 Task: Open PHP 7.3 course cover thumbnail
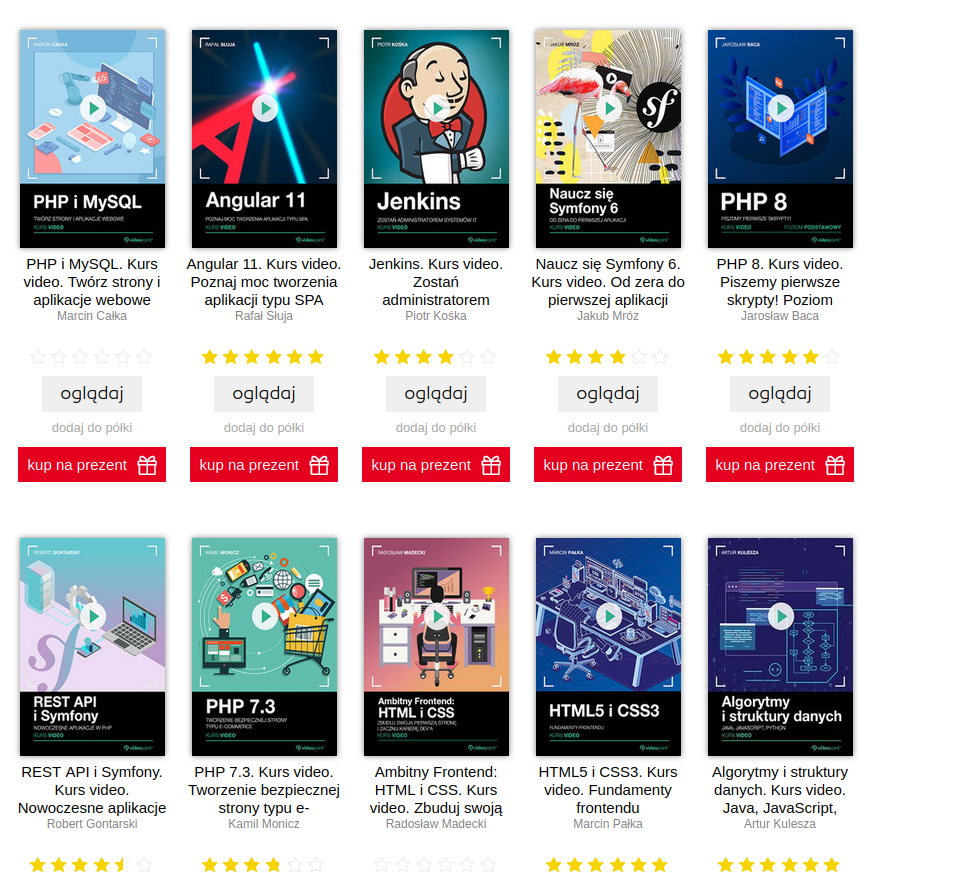coord(265,647)
